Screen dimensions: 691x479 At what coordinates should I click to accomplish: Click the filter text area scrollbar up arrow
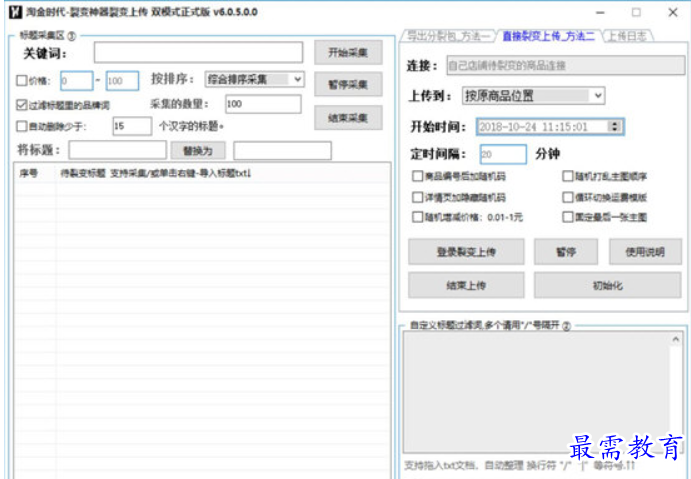click(x=676, y=339)
